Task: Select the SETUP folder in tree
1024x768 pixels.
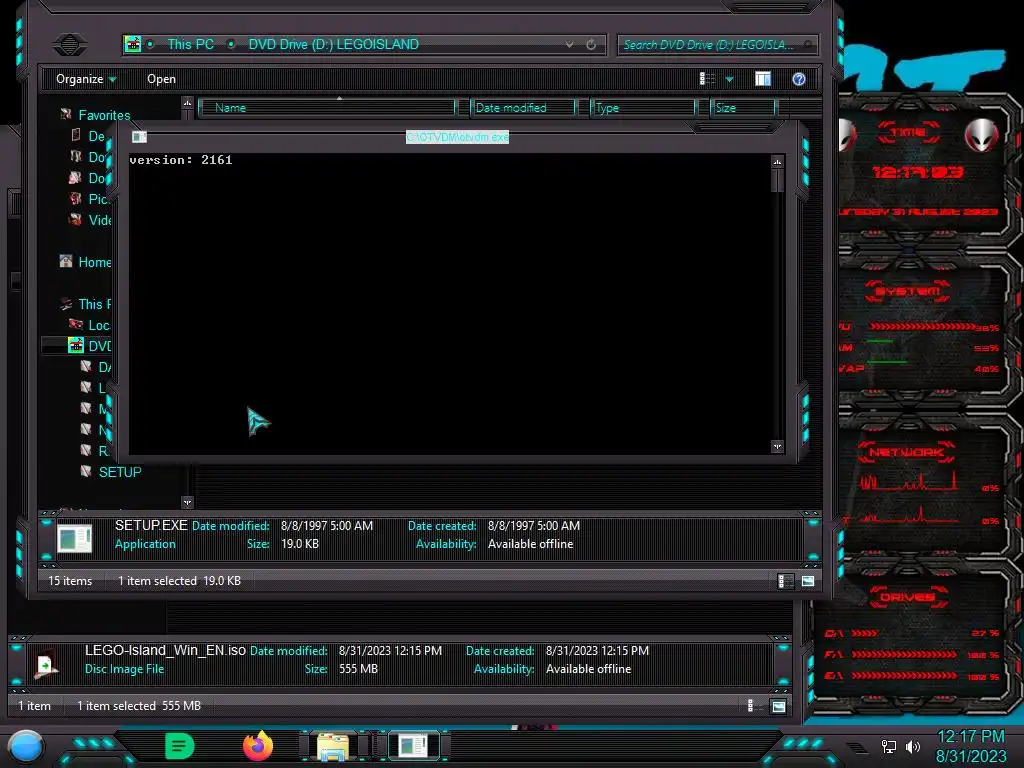Action: click(120, 472)
